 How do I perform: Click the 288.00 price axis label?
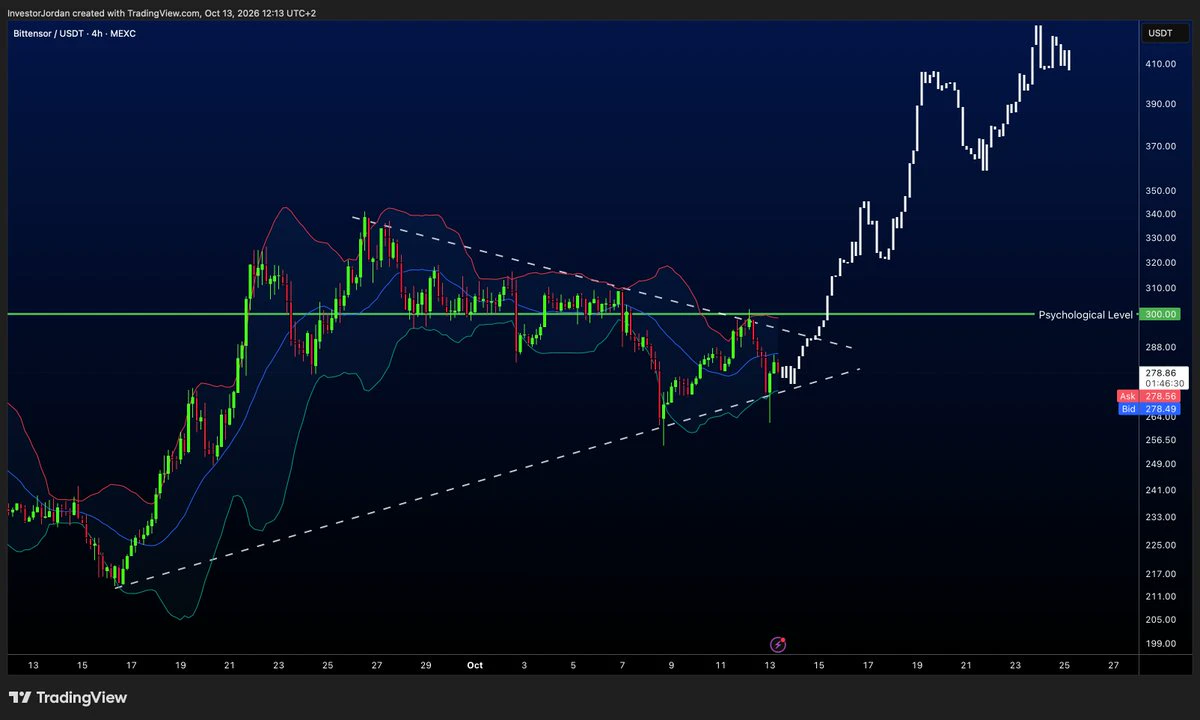click(x=1160, y=347)
